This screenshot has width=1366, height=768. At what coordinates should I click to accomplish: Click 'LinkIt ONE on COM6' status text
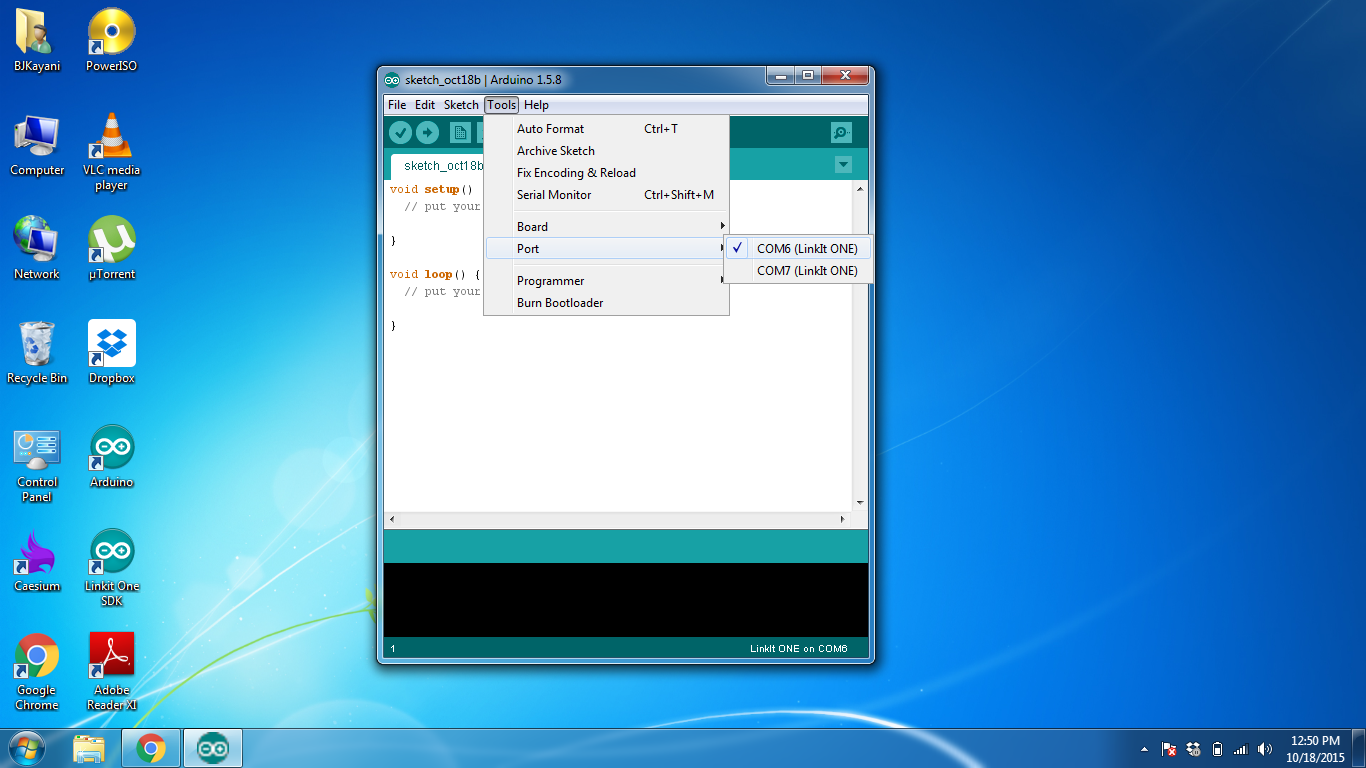pyautogui.click(x=798, y=649)
